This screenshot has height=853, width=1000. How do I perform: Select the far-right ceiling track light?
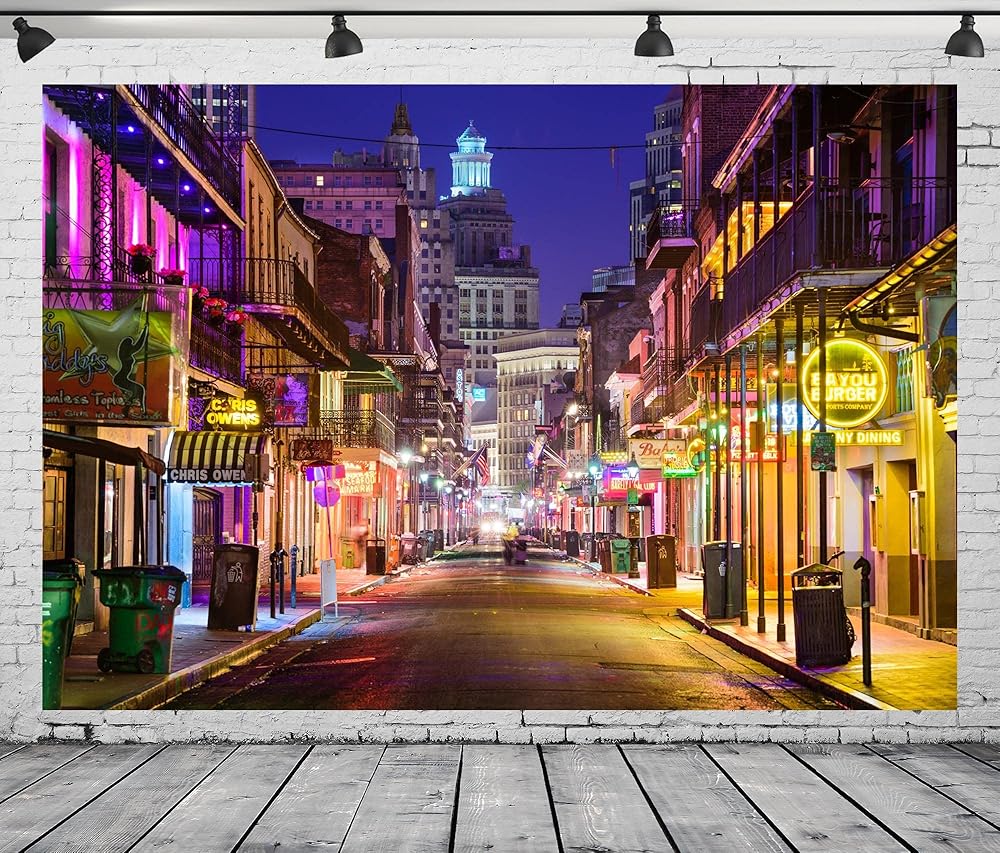point(964,39)
